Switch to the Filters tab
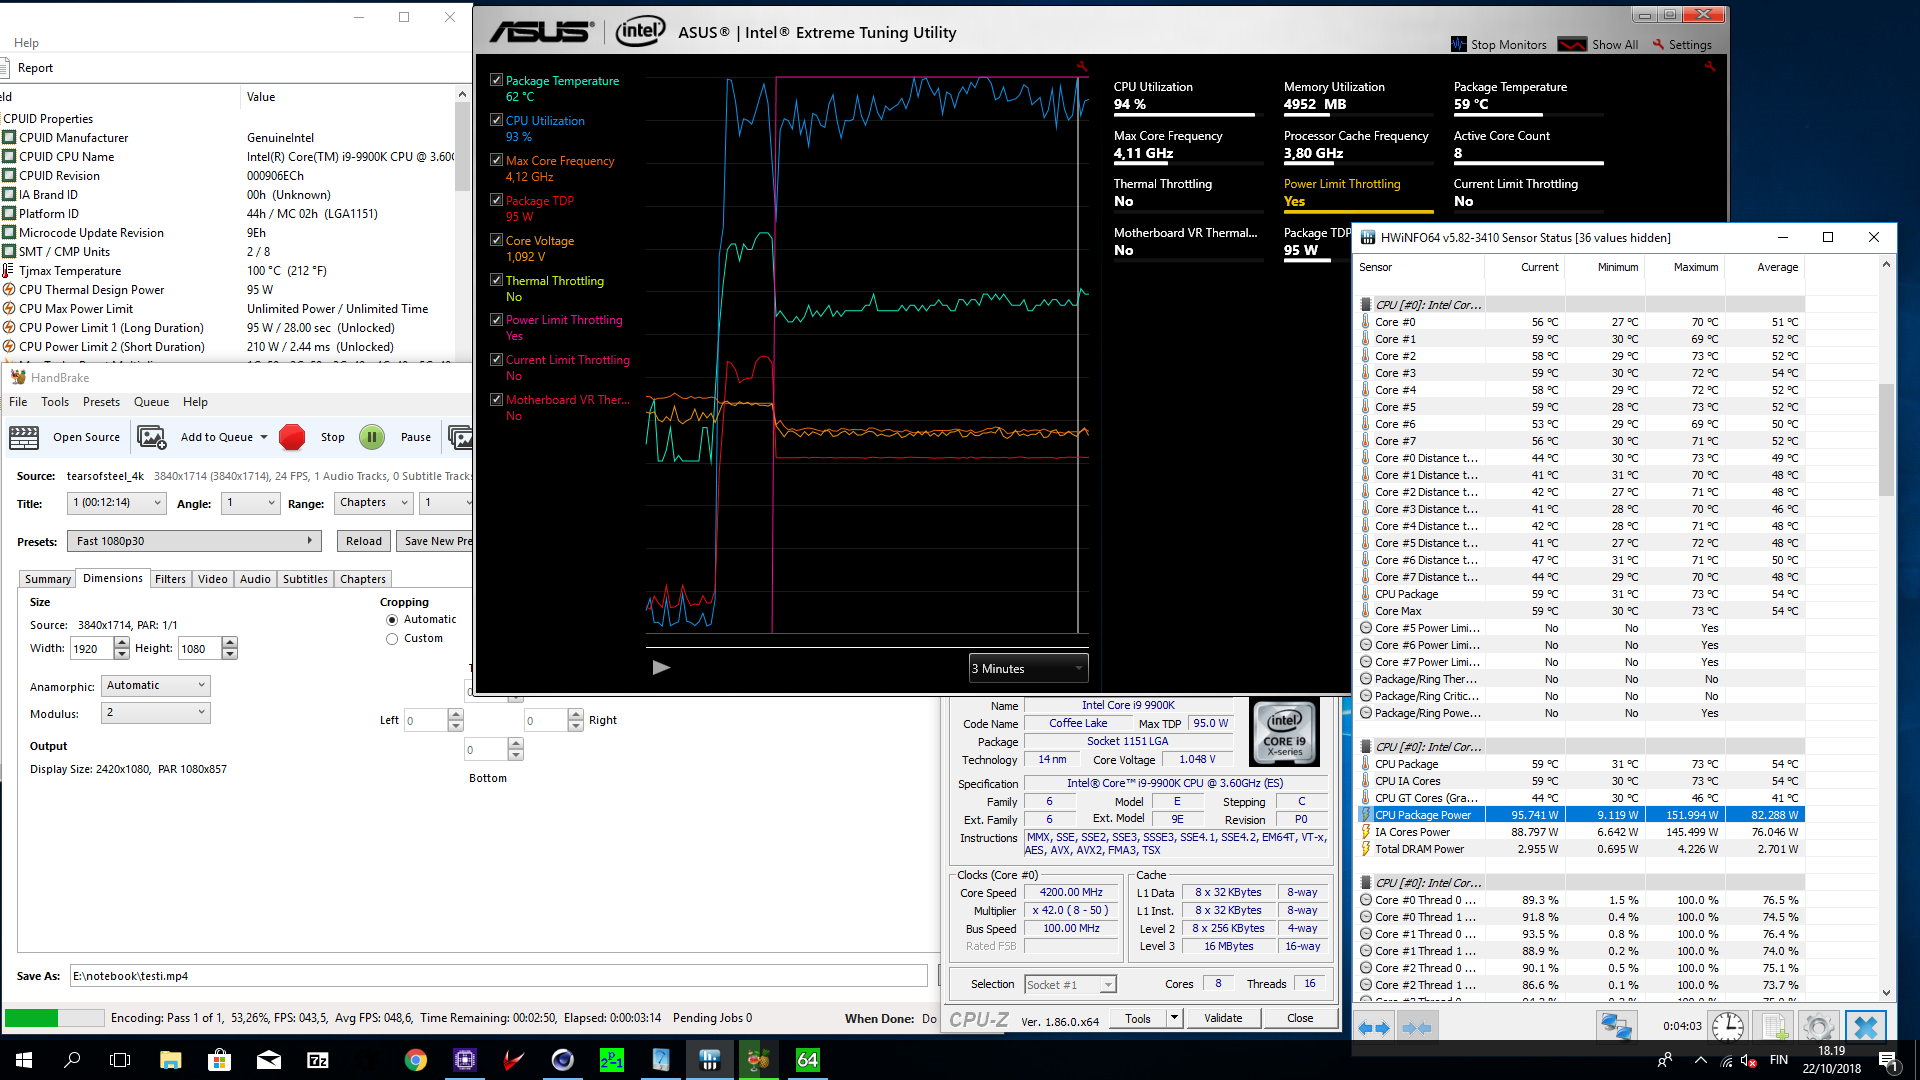The height and width of the screenshot is (1080, 1920). [170, 579]
